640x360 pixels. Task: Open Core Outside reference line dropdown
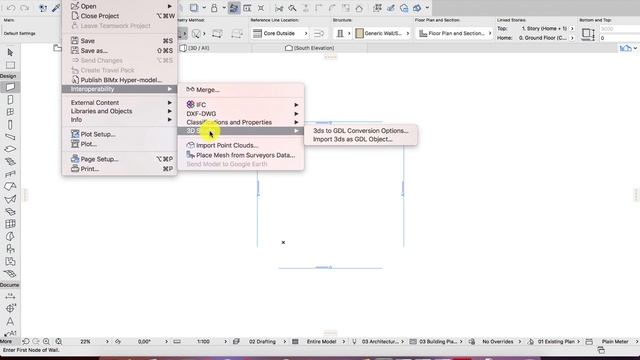pos(280,33)
